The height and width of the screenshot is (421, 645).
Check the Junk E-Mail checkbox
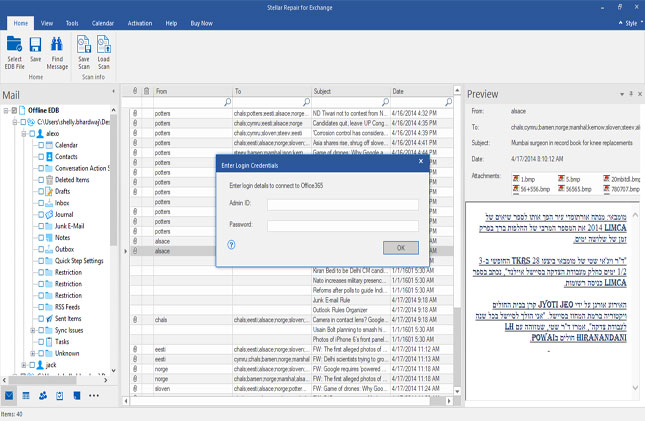(41, 226)
